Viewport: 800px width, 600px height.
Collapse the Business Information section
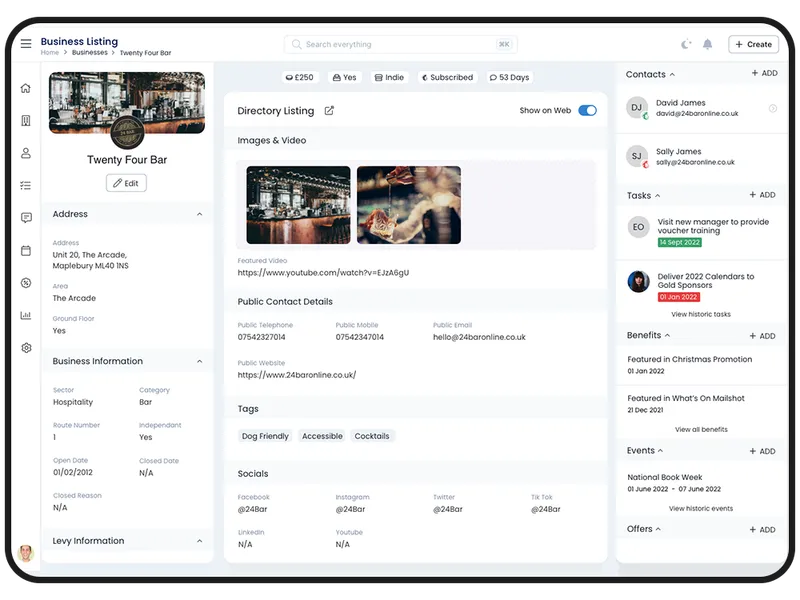coord(199,361)
